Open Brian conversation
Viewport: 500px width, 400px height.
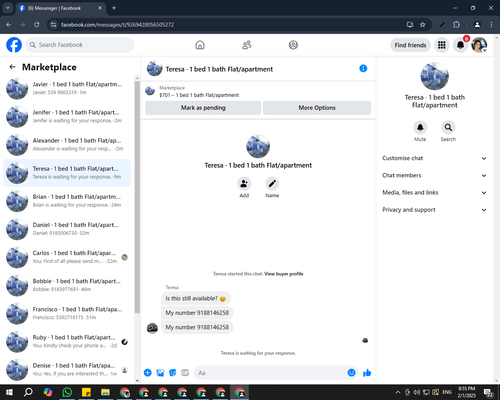click(67, 201)
